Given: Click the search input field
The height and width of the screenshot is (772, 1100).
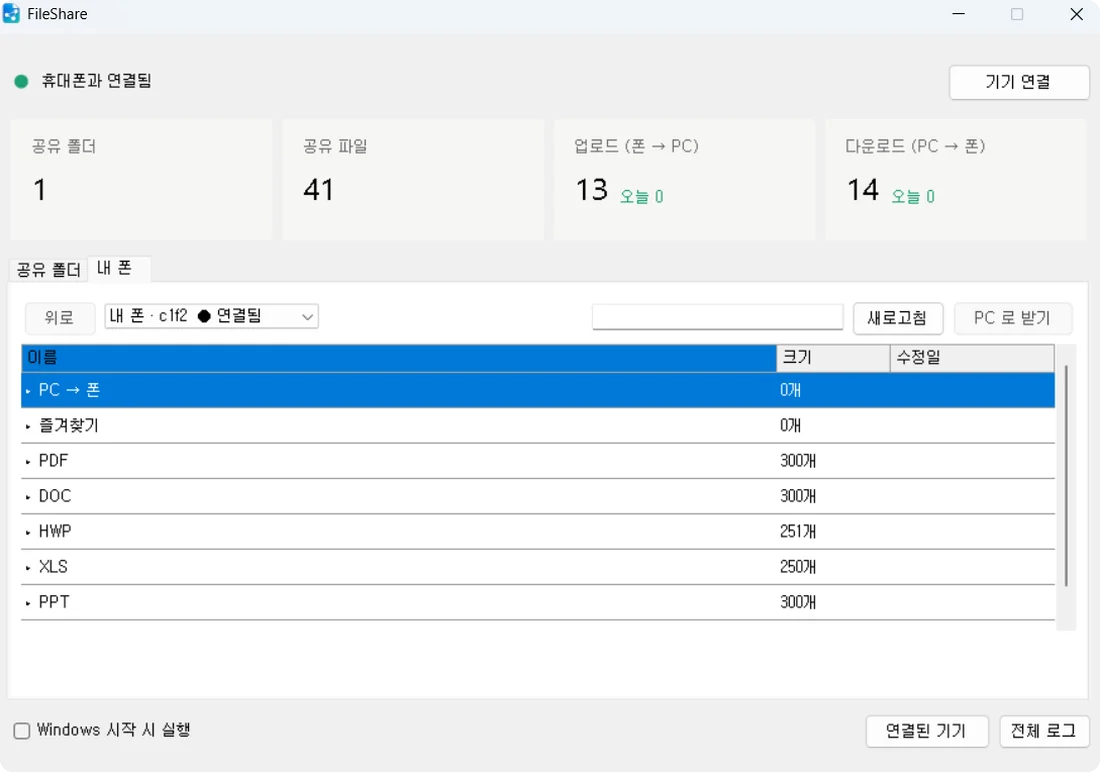Looking at the screenshot, I should coord(717,317).
